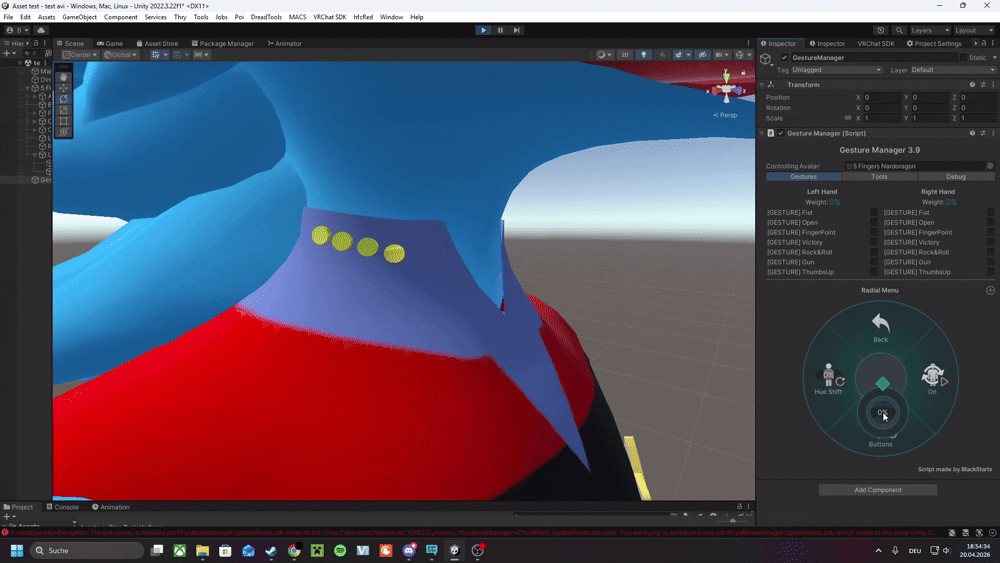Toggle 2D view mode in scene
The height and width of the screenshot is (563, 1000).
tap(624, 55)
